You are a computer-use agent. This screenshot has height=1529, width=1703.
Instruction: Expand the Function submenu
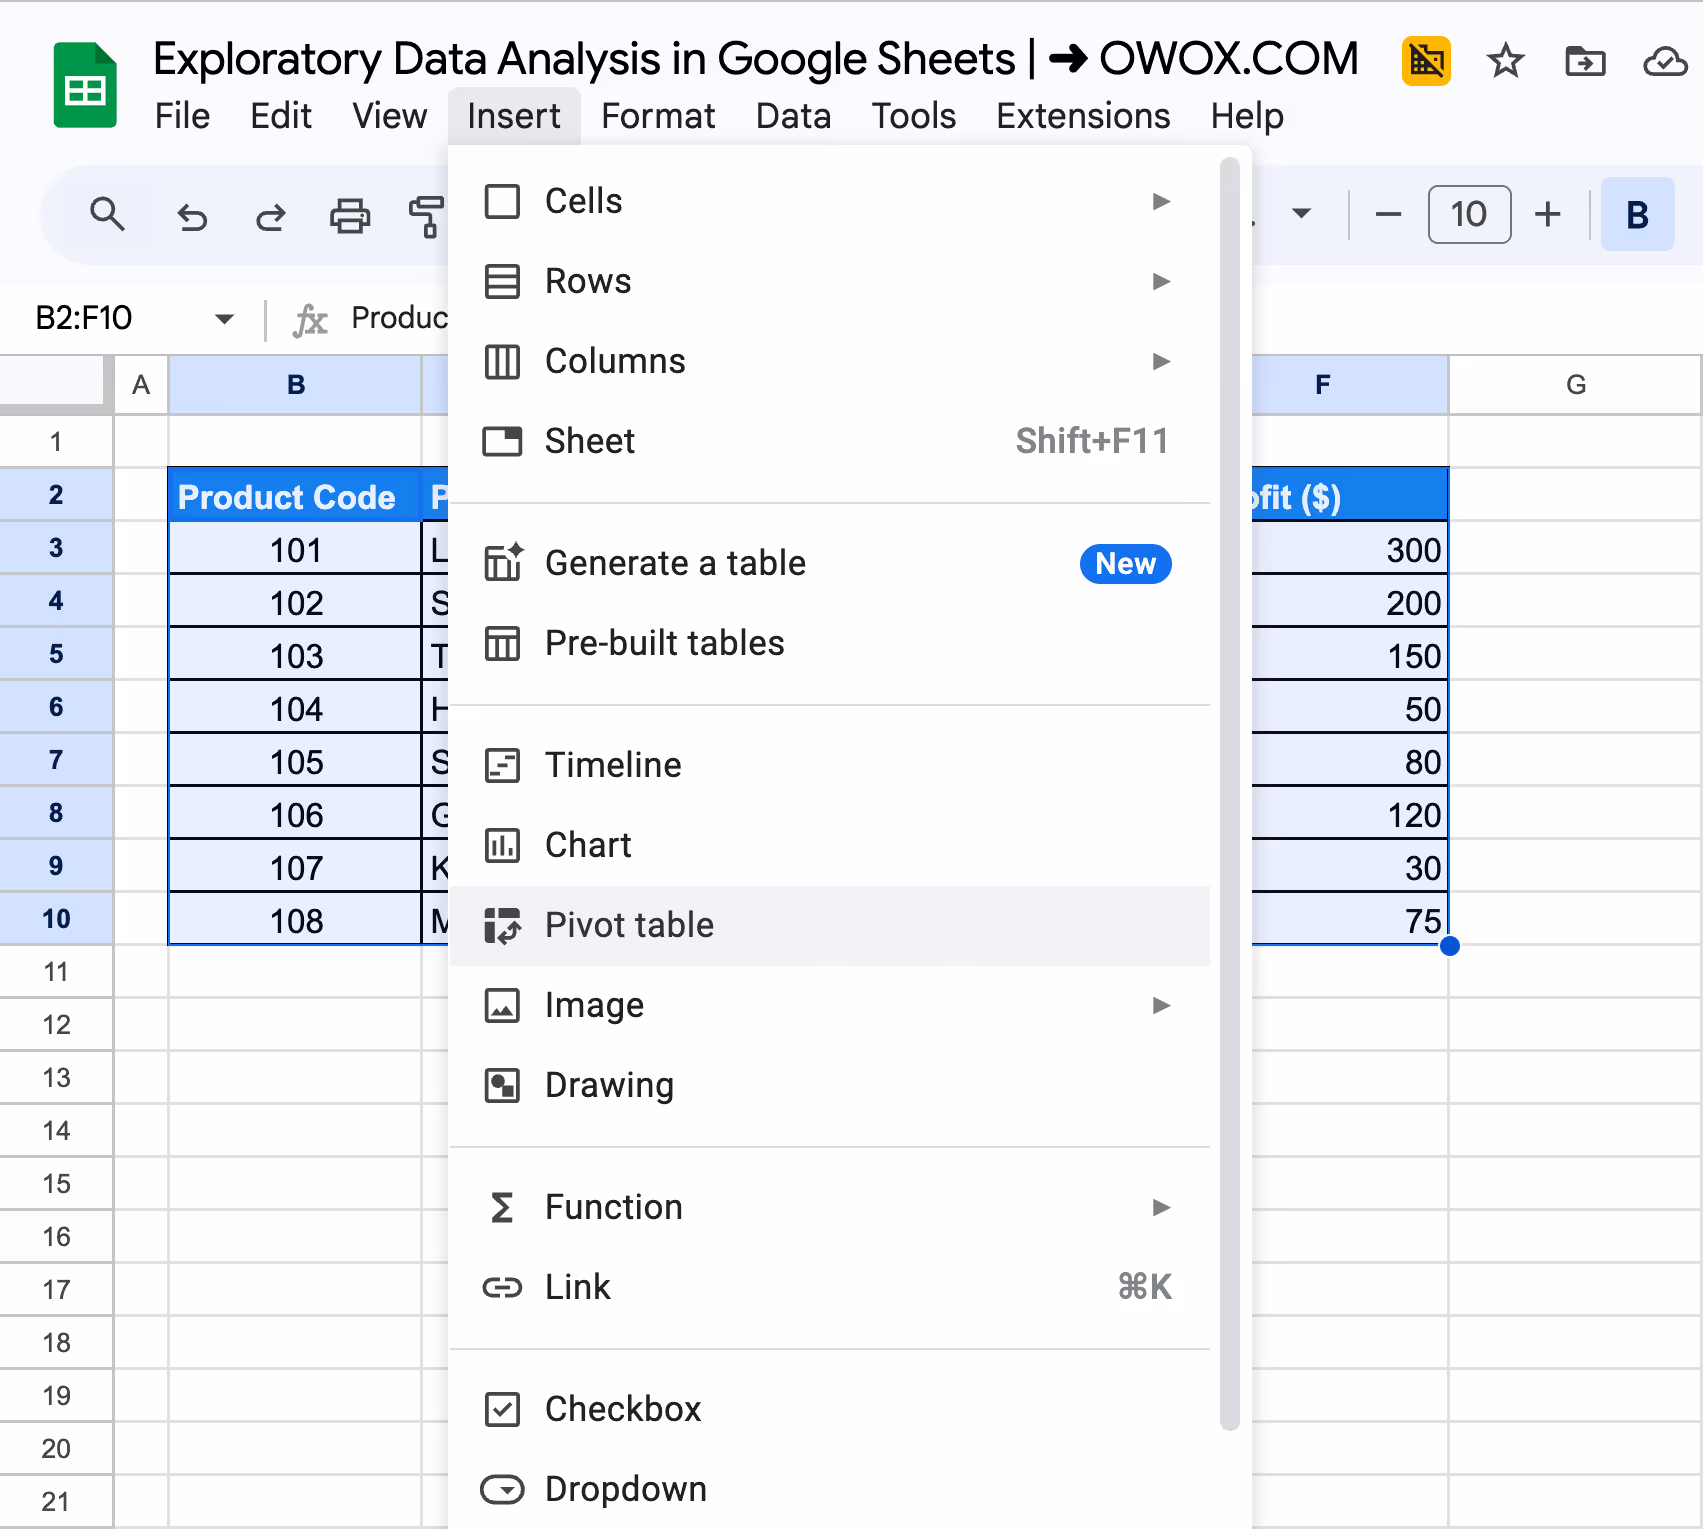click(1160, 1207)
